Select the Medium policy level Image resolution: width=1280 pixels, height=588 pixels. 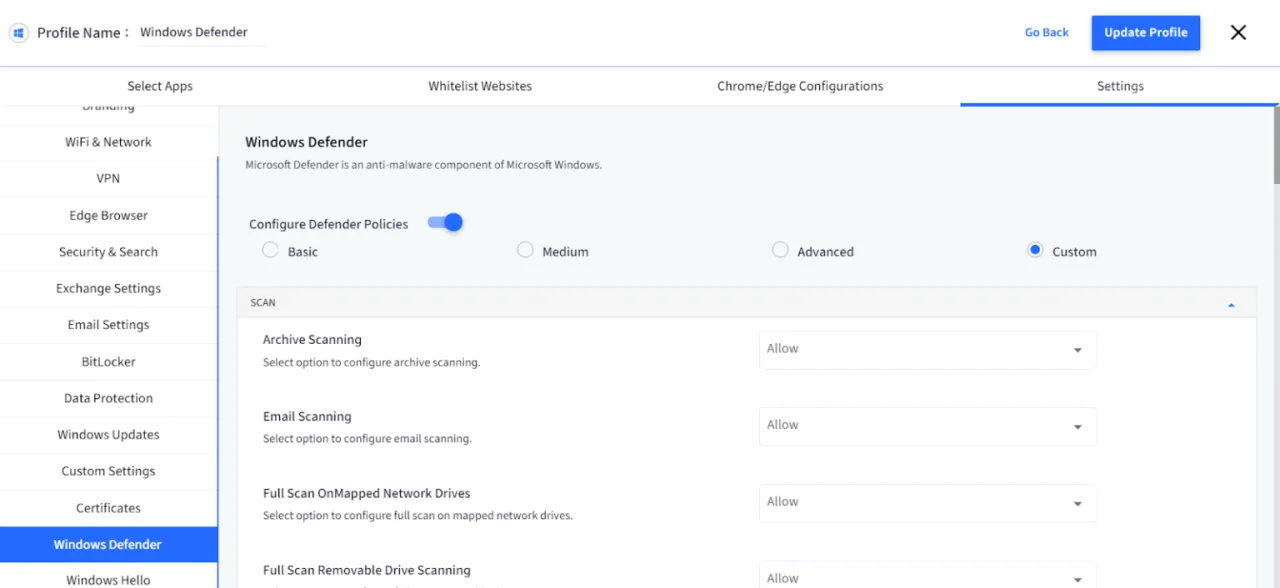[525, 250]
